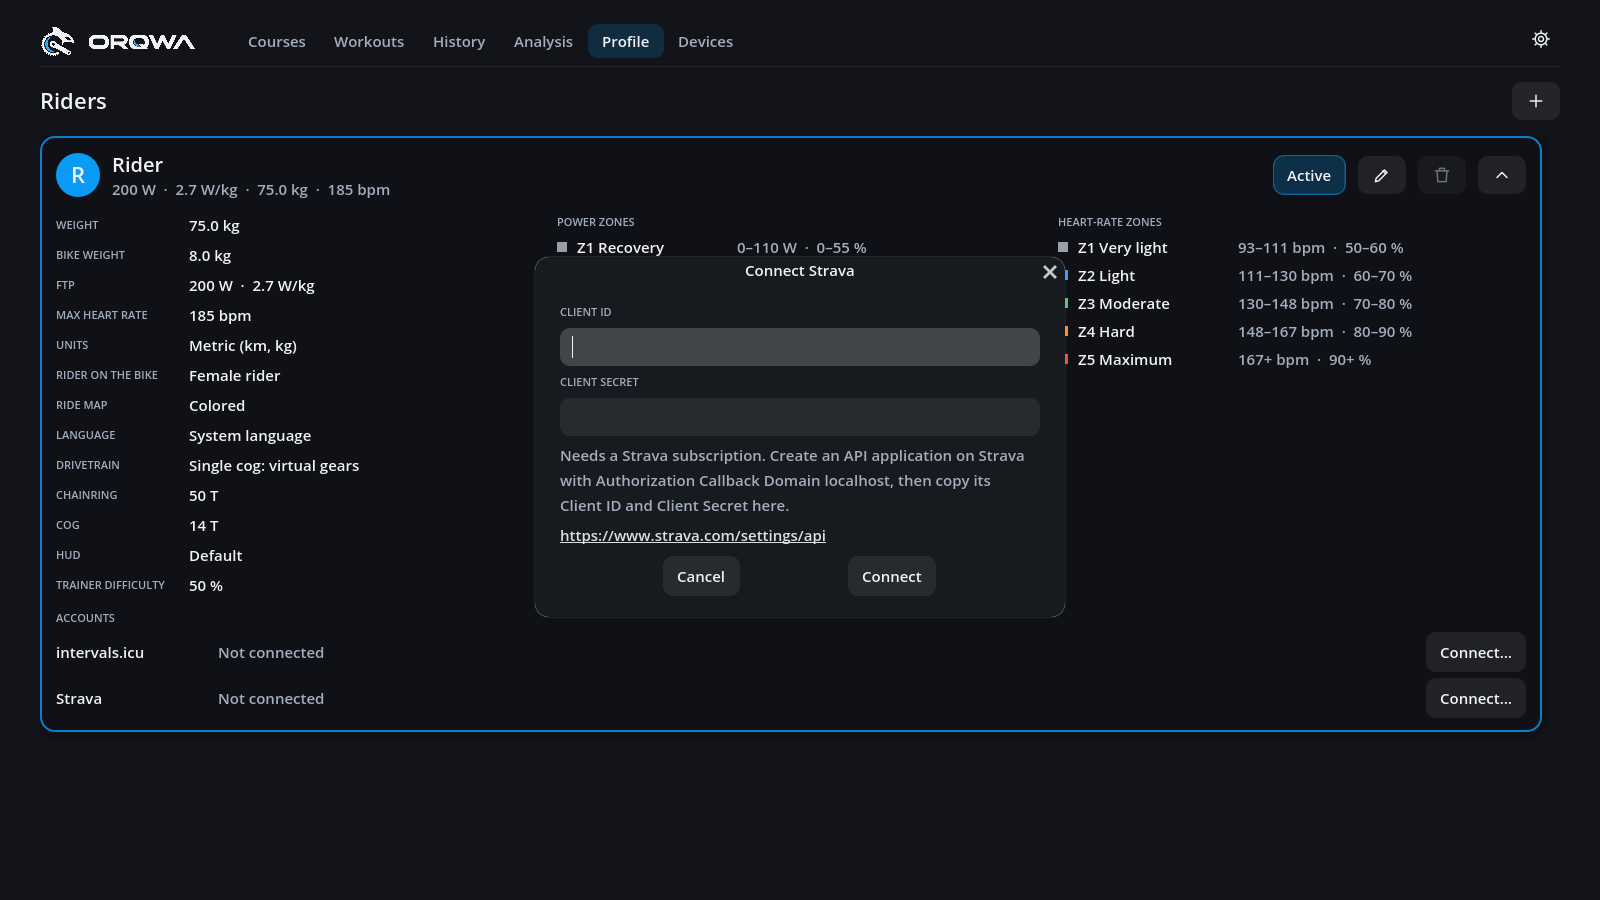Click Connect... for intervals.icu account
The height and width of the screenshot is (900, 1600).
[1476, 652]
